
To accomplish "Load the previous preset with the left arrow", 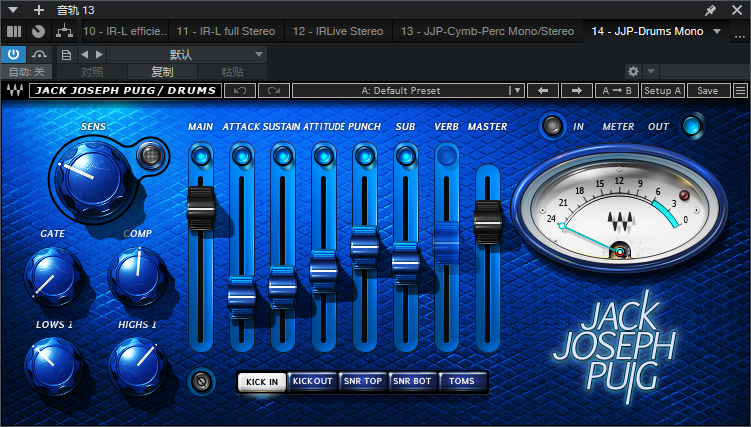I will 543,90.
